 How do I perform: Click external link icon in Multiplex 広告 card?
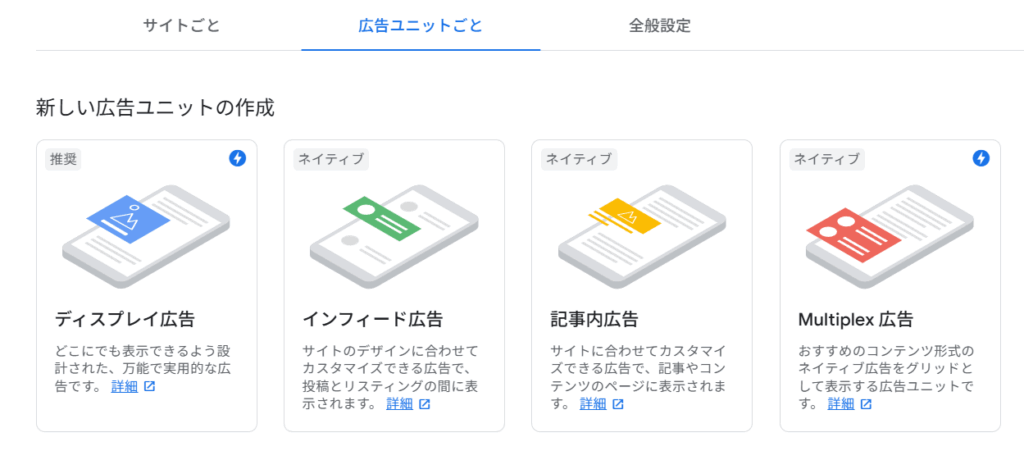coord(866,404)
